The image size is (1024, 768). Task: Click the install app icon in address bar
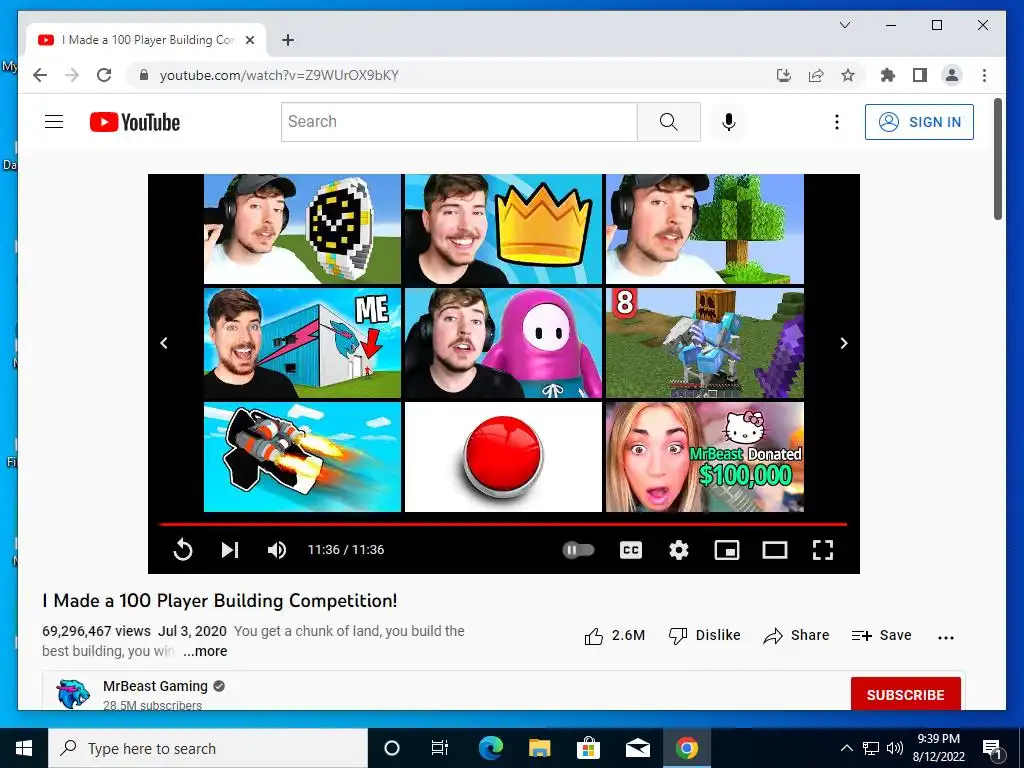coord(784,75)
